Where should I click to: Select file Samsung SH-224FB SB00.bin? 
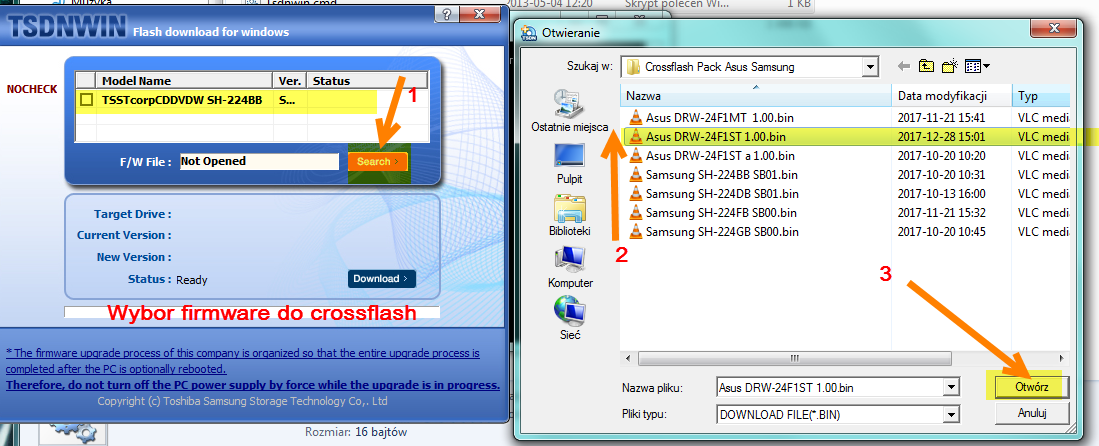point(721,212)
